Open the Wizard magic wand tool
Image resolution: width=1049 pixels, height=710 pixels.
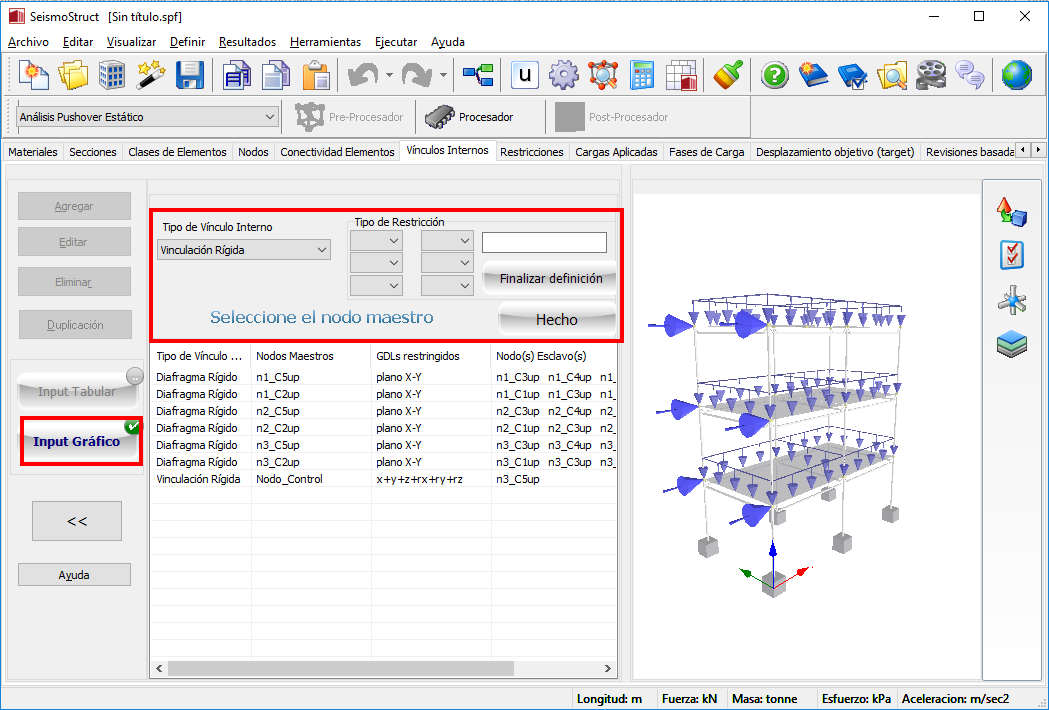(x=150, y=75)
